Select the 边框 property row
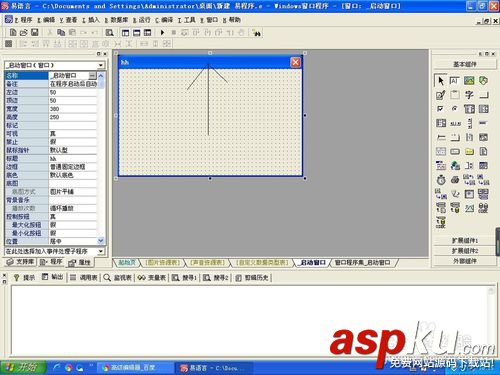Viewport: 500px width, 375px height. pos(51,167)
